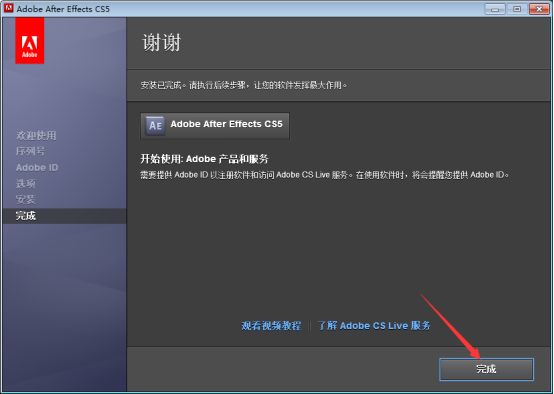This screenshot has width=554, height=394.
Task: Click the Ae After Effects product icon
Action: click(x=155, y=125)
